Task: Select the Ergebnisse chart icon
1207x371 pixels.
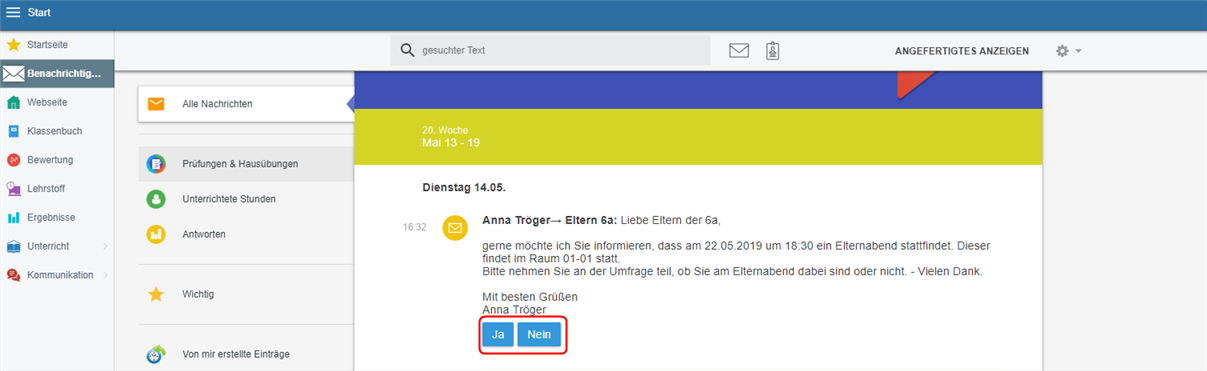Action: coord(13,217)
